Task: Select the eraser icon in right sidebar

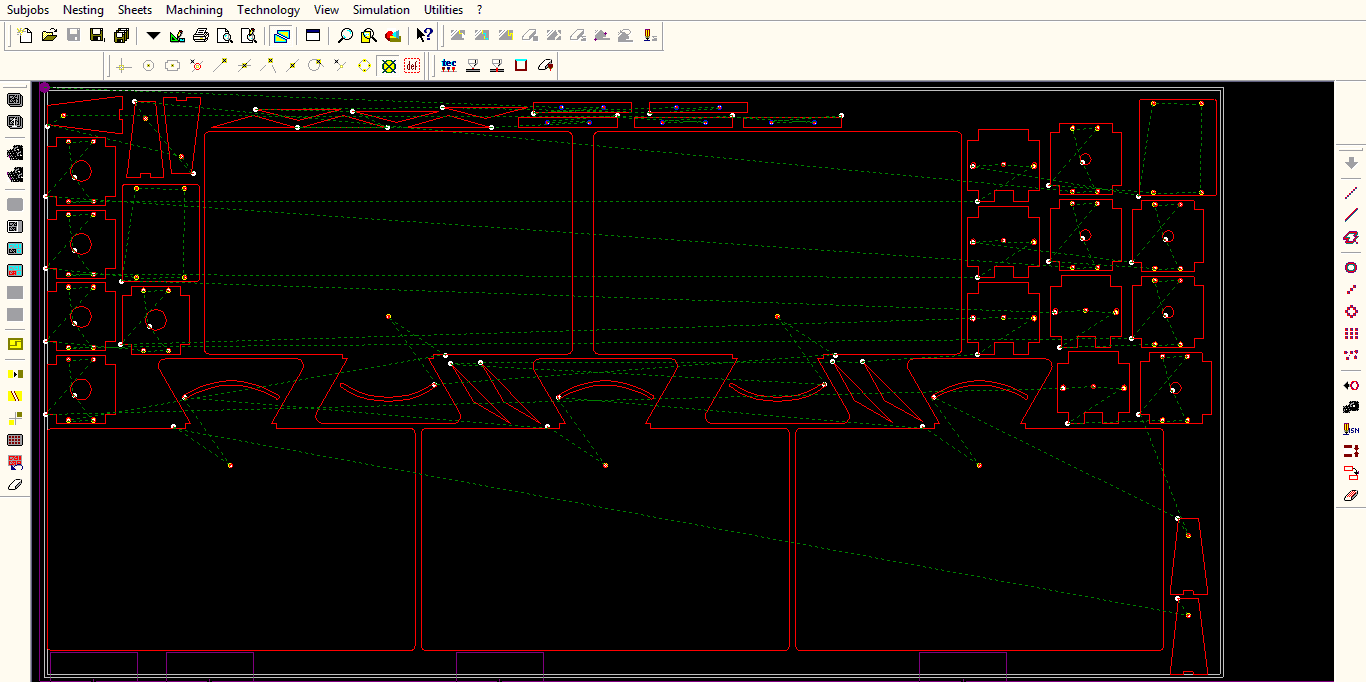Action: point(1351,495)
